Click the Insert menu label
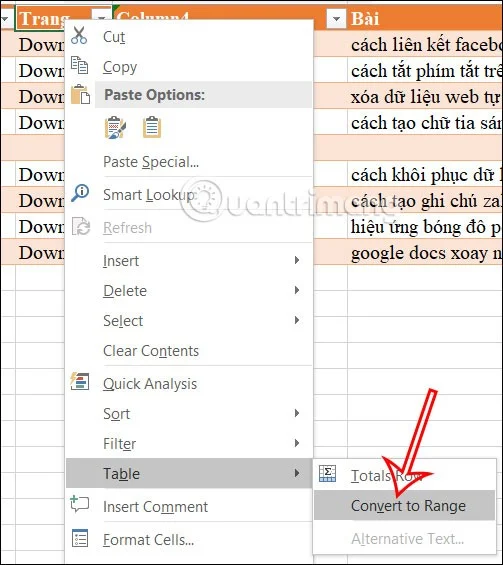 121,261
